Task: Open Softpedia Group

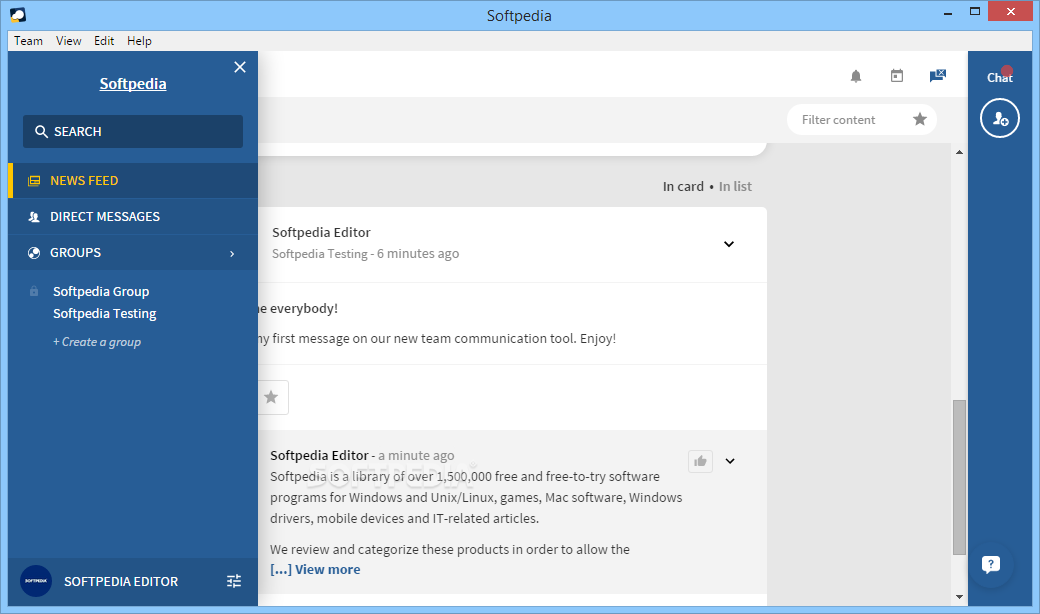Action: (x=101, y=291)
